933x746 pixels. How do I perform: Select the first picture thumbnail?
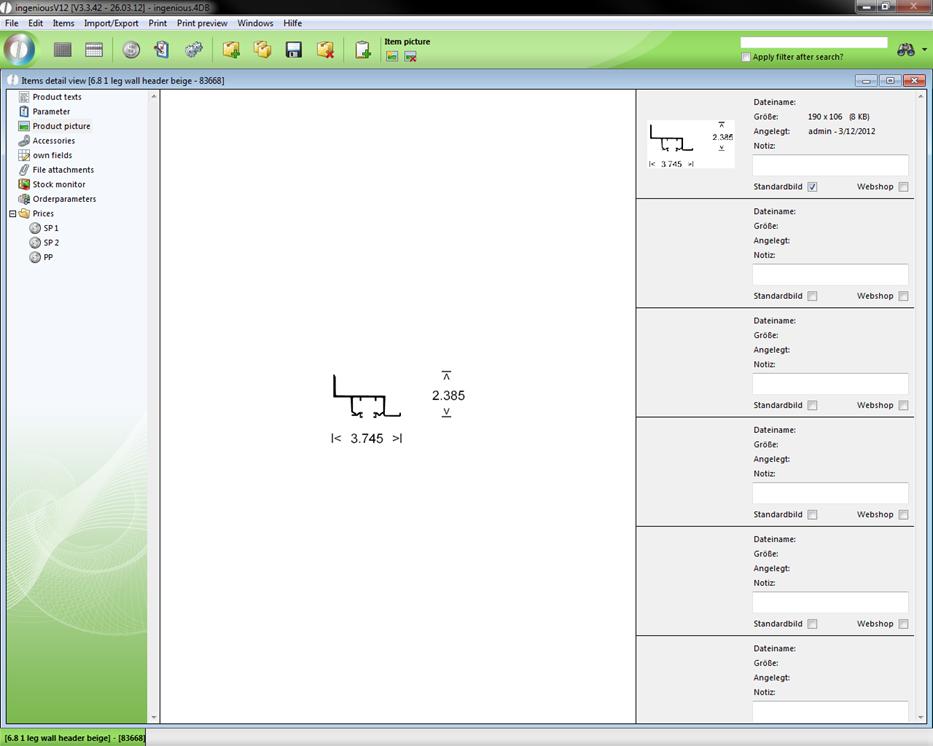click(690, 144)
